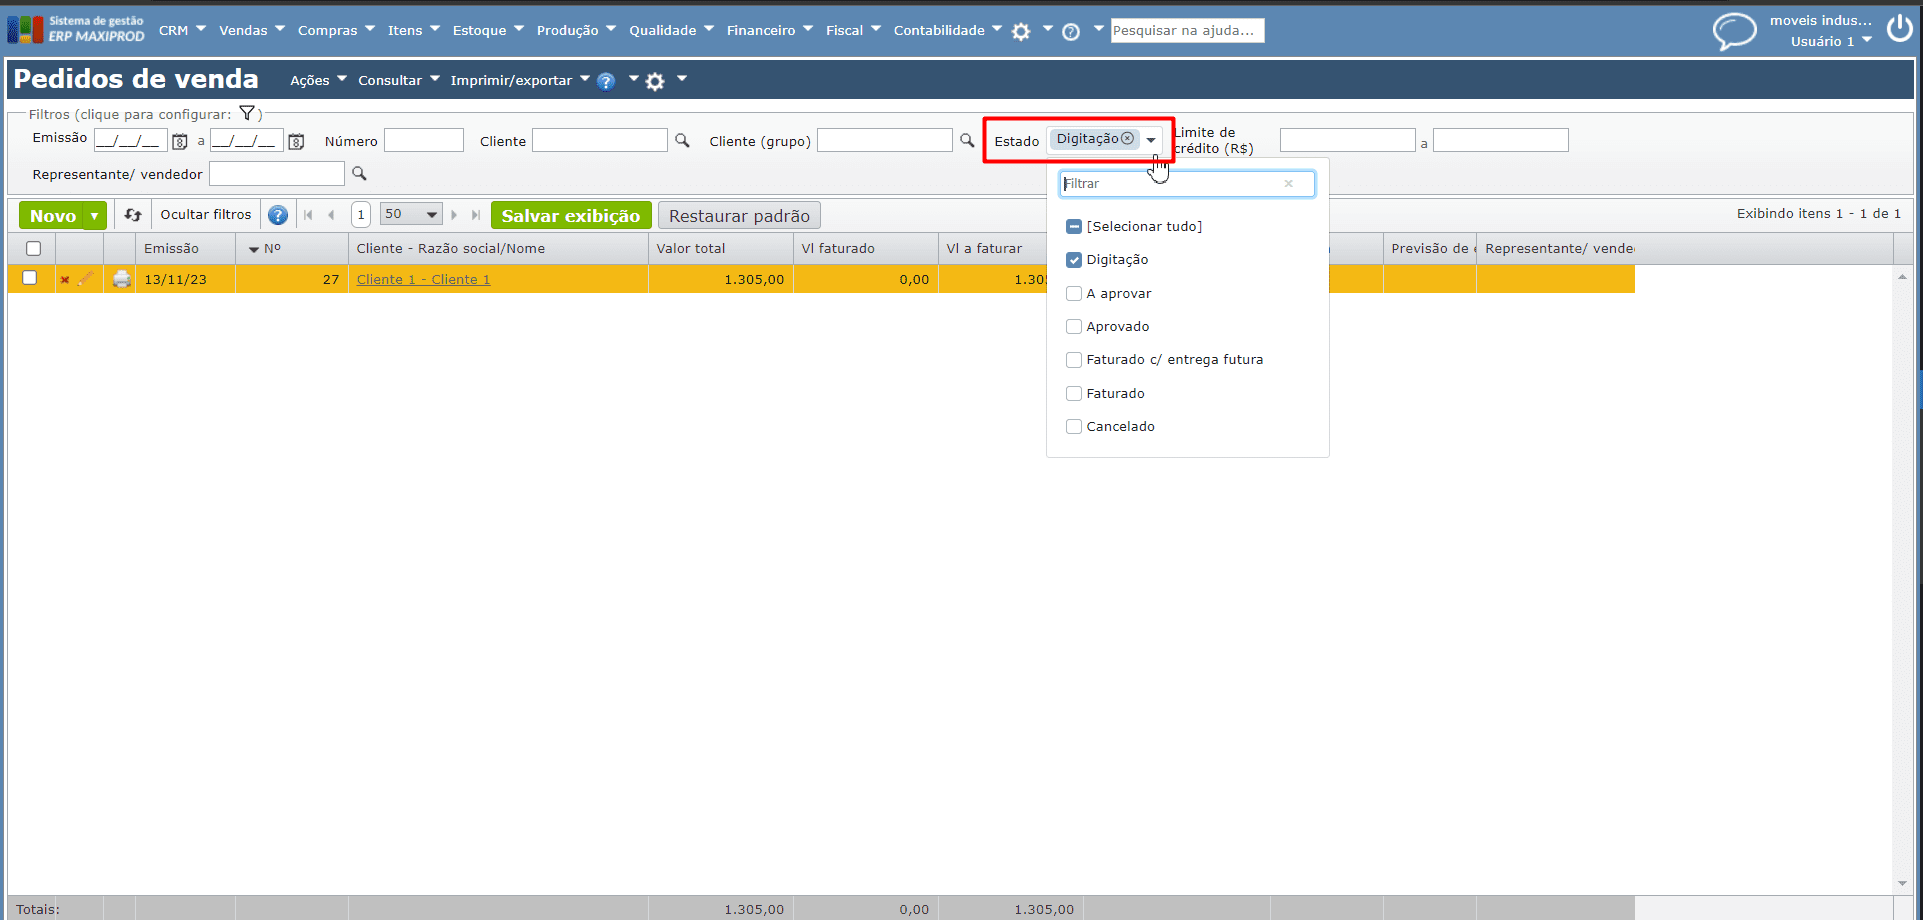Viewport: 1923px width, 920px height.
Task: Click the filter funnel configure icon
Action: [247, 113]
